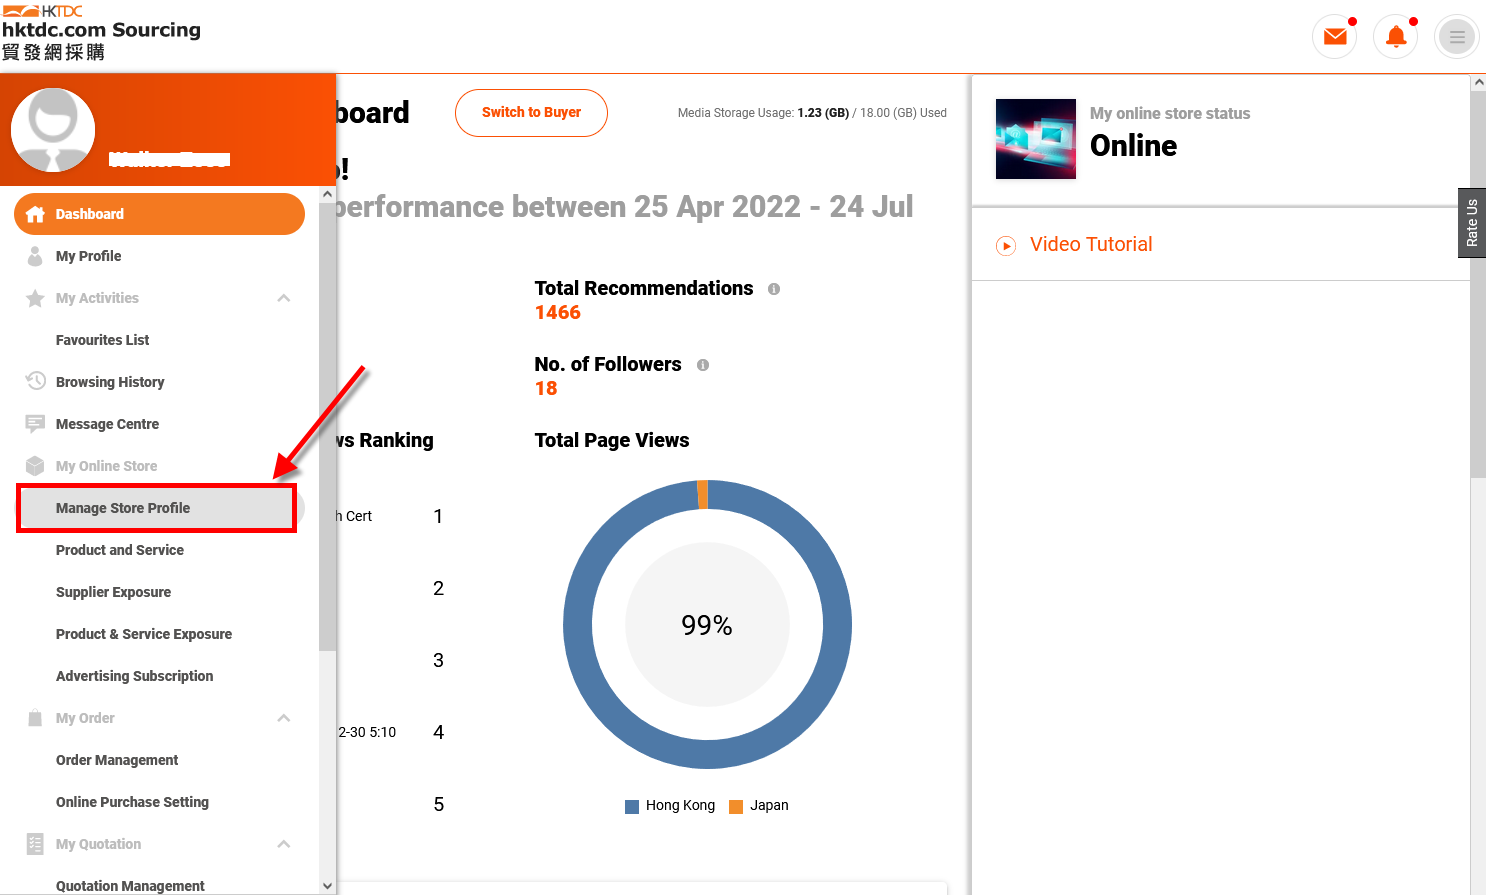
Task: Click the My Online Store label
Action: click(106, 466)
